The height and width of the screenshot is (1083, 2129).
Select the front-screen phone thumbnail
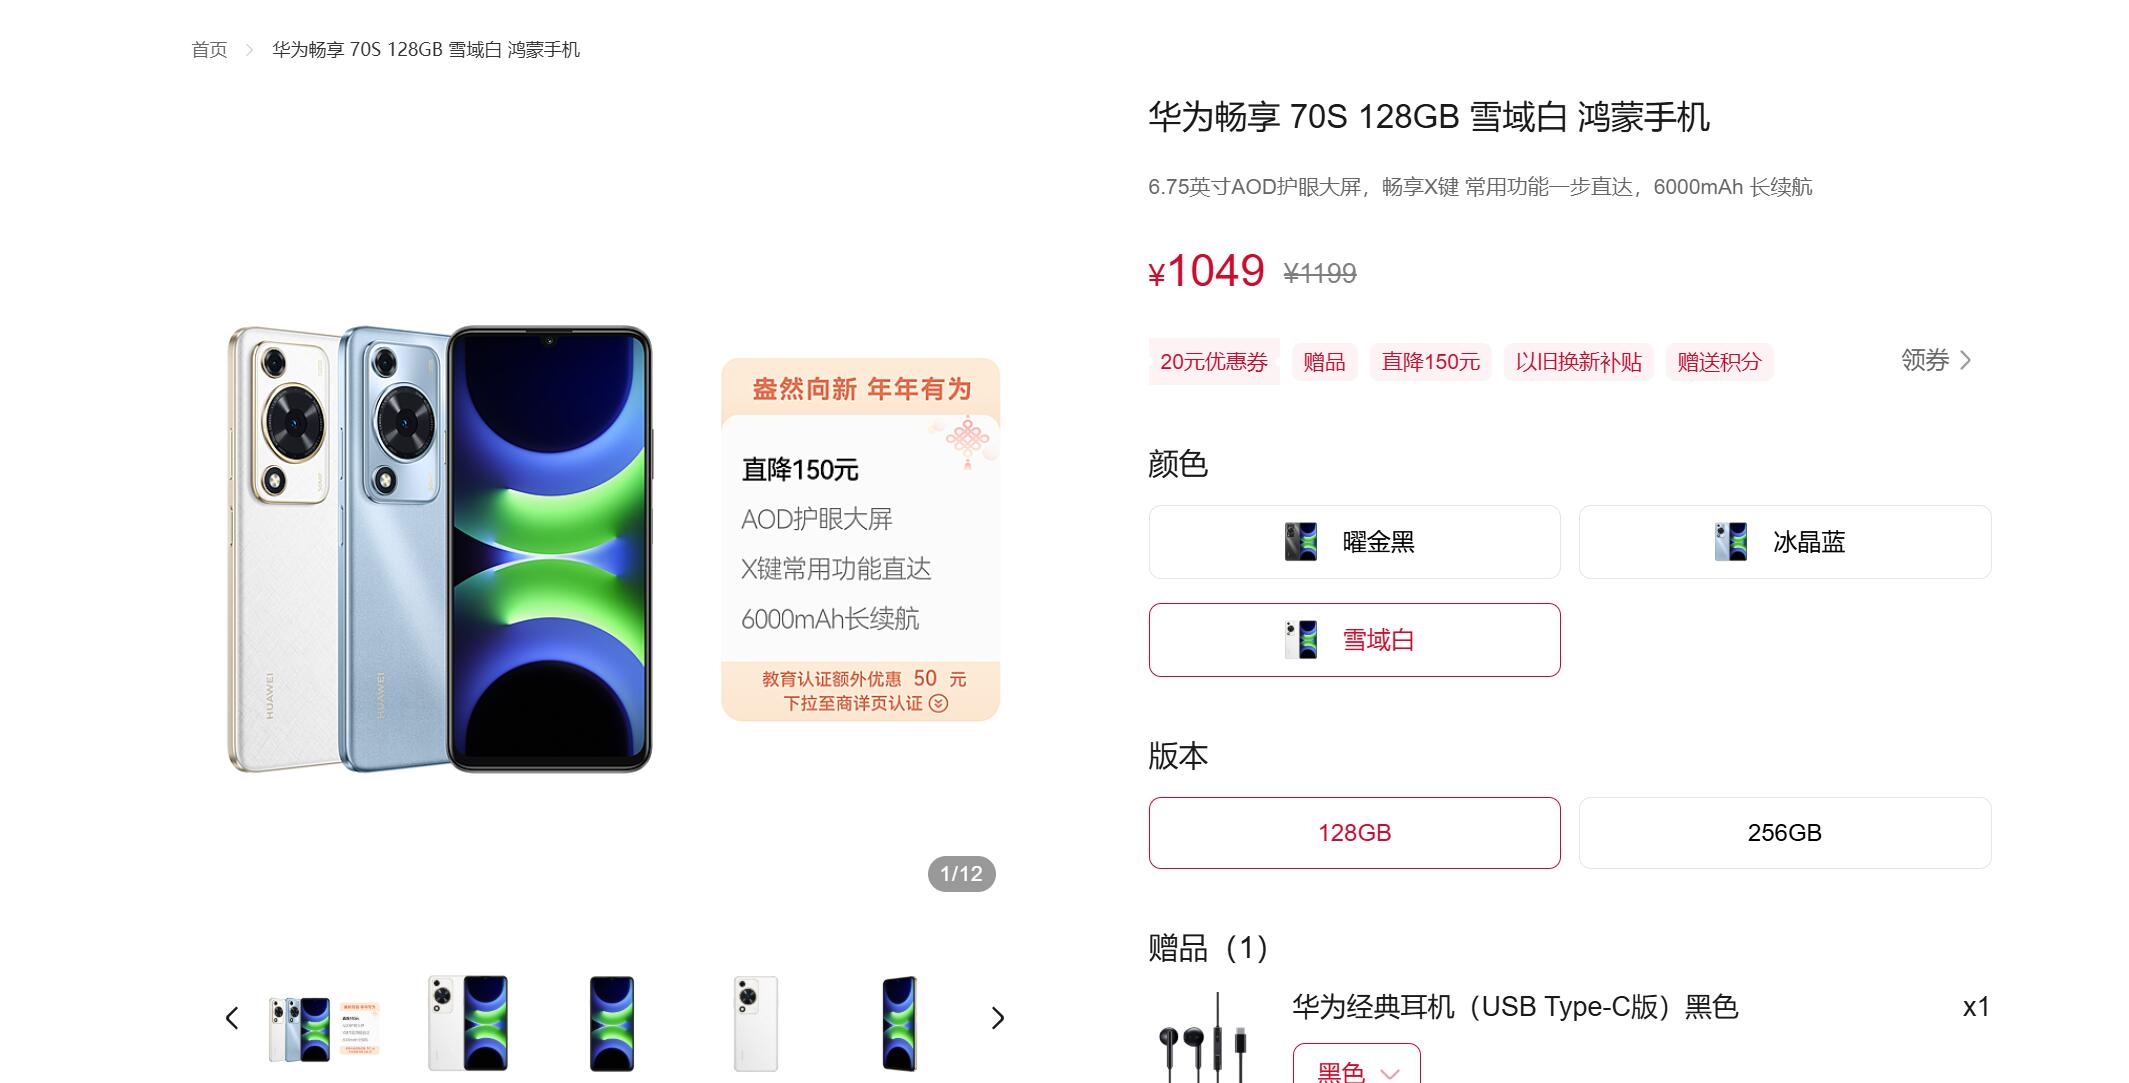612,1023
